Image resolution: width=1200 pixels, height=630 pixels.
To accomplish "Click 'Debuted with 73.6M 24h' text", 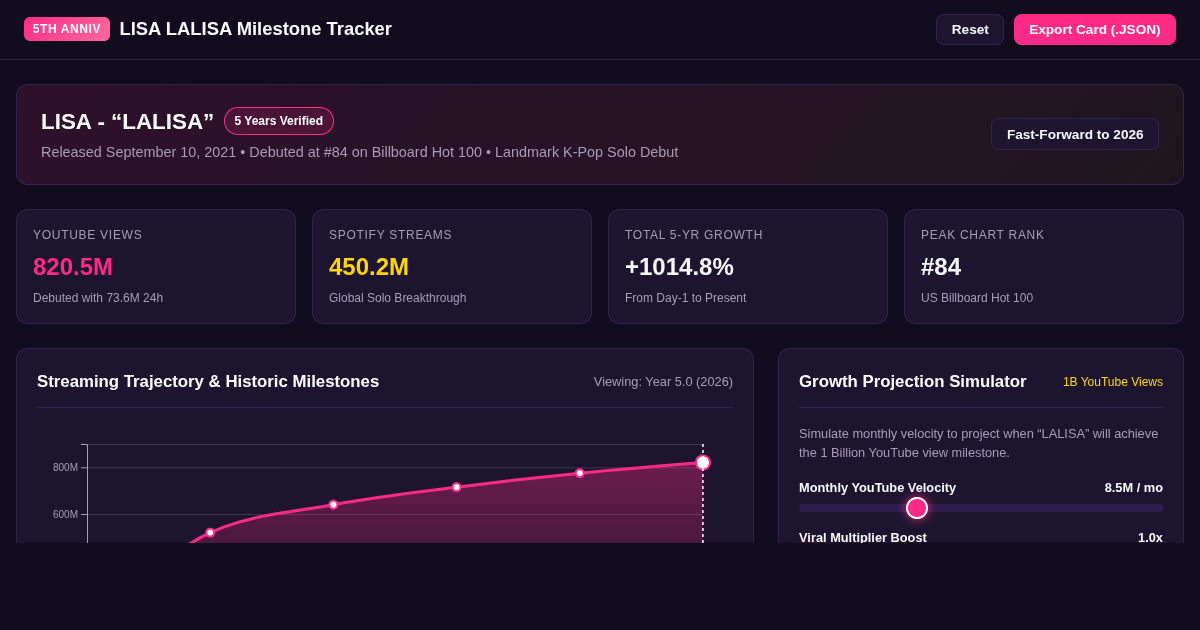I will click(x=98, y=298).
